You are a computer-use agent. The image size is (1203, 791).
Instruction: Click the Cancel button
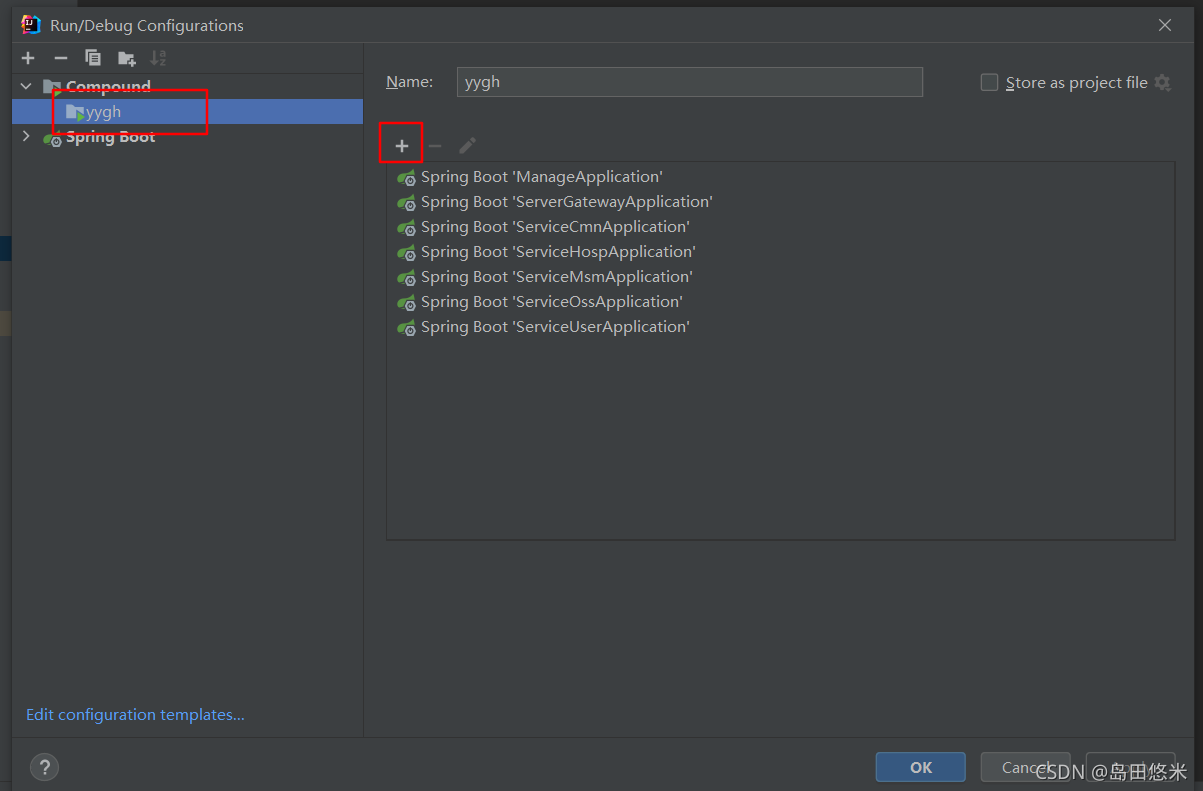[x=1026, y=767]
